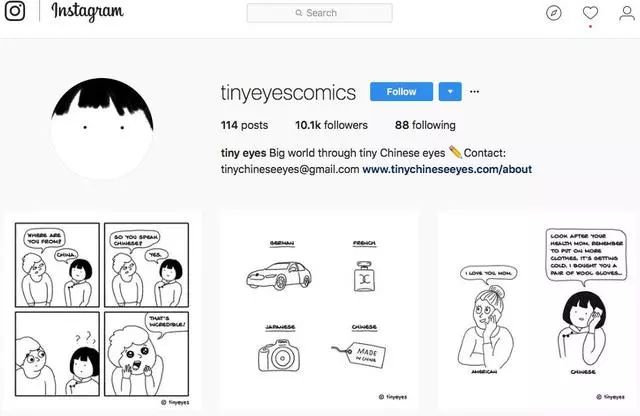Viewport: 640px width, 416px height.
Task: Click the tinyeyescomics username heading
Action: [288, 93]
